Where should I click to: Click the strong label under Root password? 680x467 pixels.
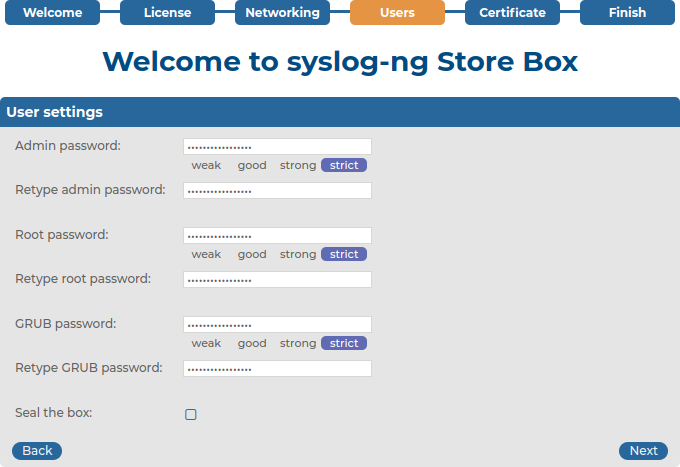click(x=298, y=254)
